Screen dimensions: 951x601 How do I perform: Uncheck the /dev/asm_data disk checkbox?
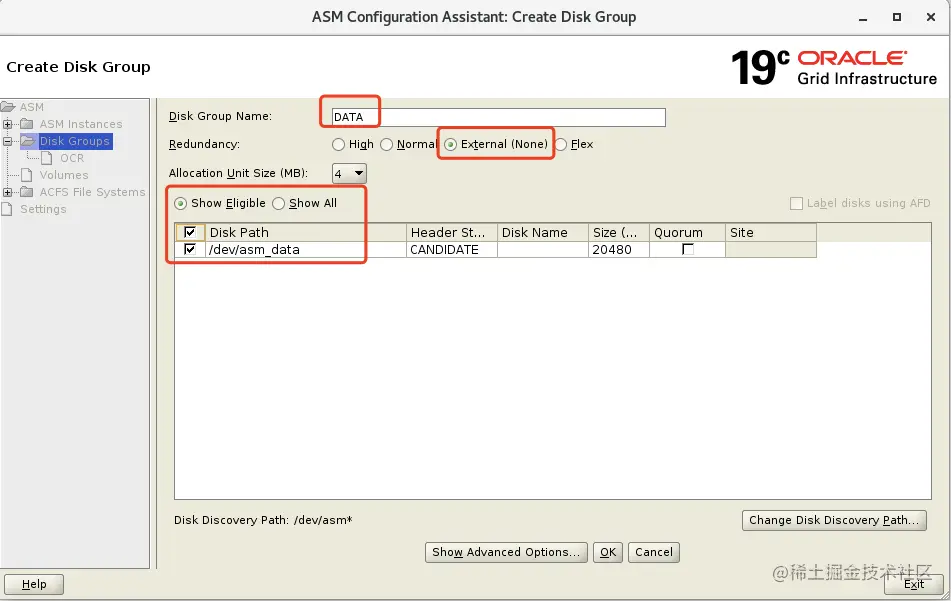point(190,249)
